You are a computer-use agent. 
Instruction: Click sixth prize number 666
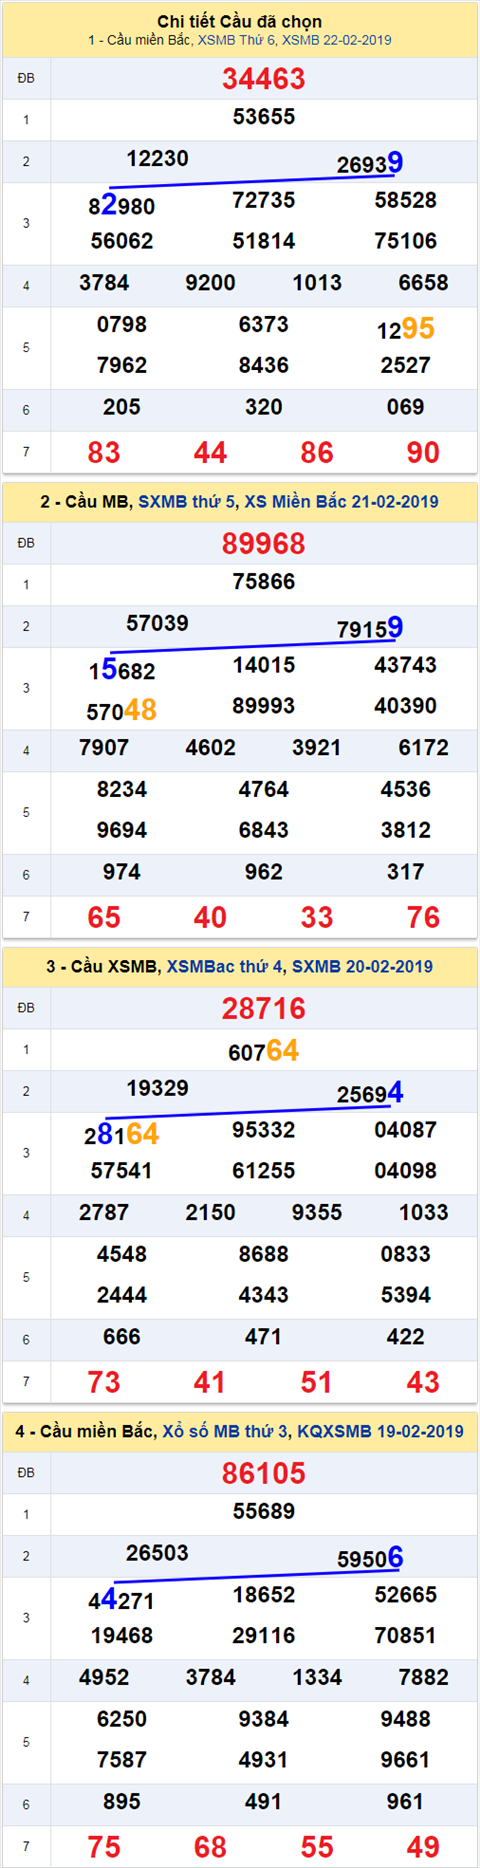point(122,1337)
